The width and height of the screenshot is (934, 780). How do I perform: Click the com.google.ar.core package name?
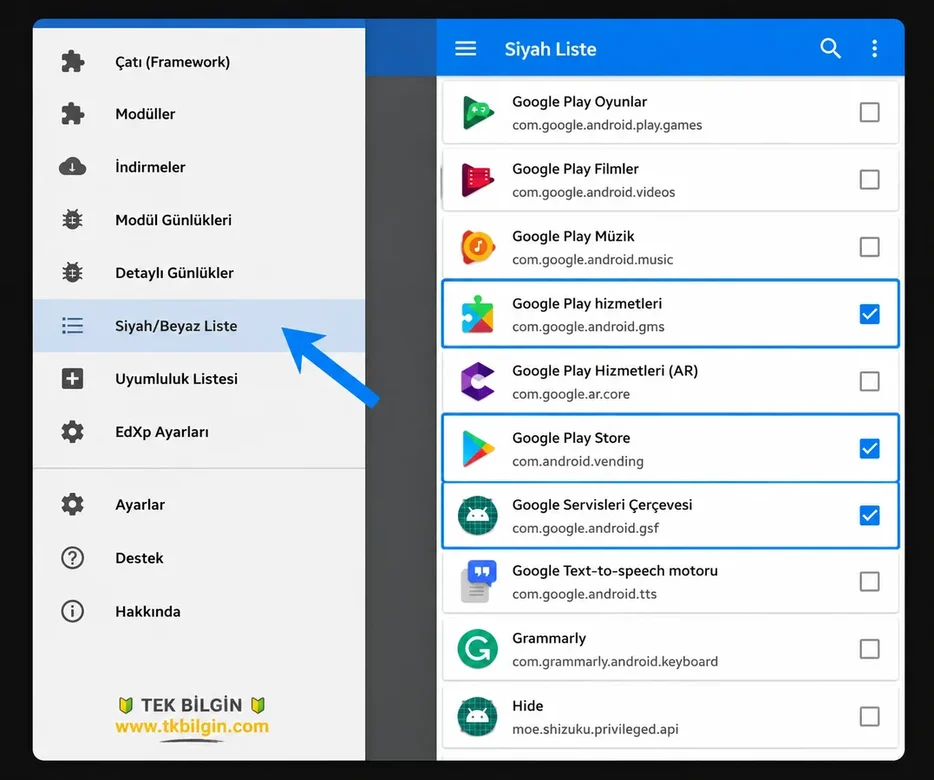(571, 394)
